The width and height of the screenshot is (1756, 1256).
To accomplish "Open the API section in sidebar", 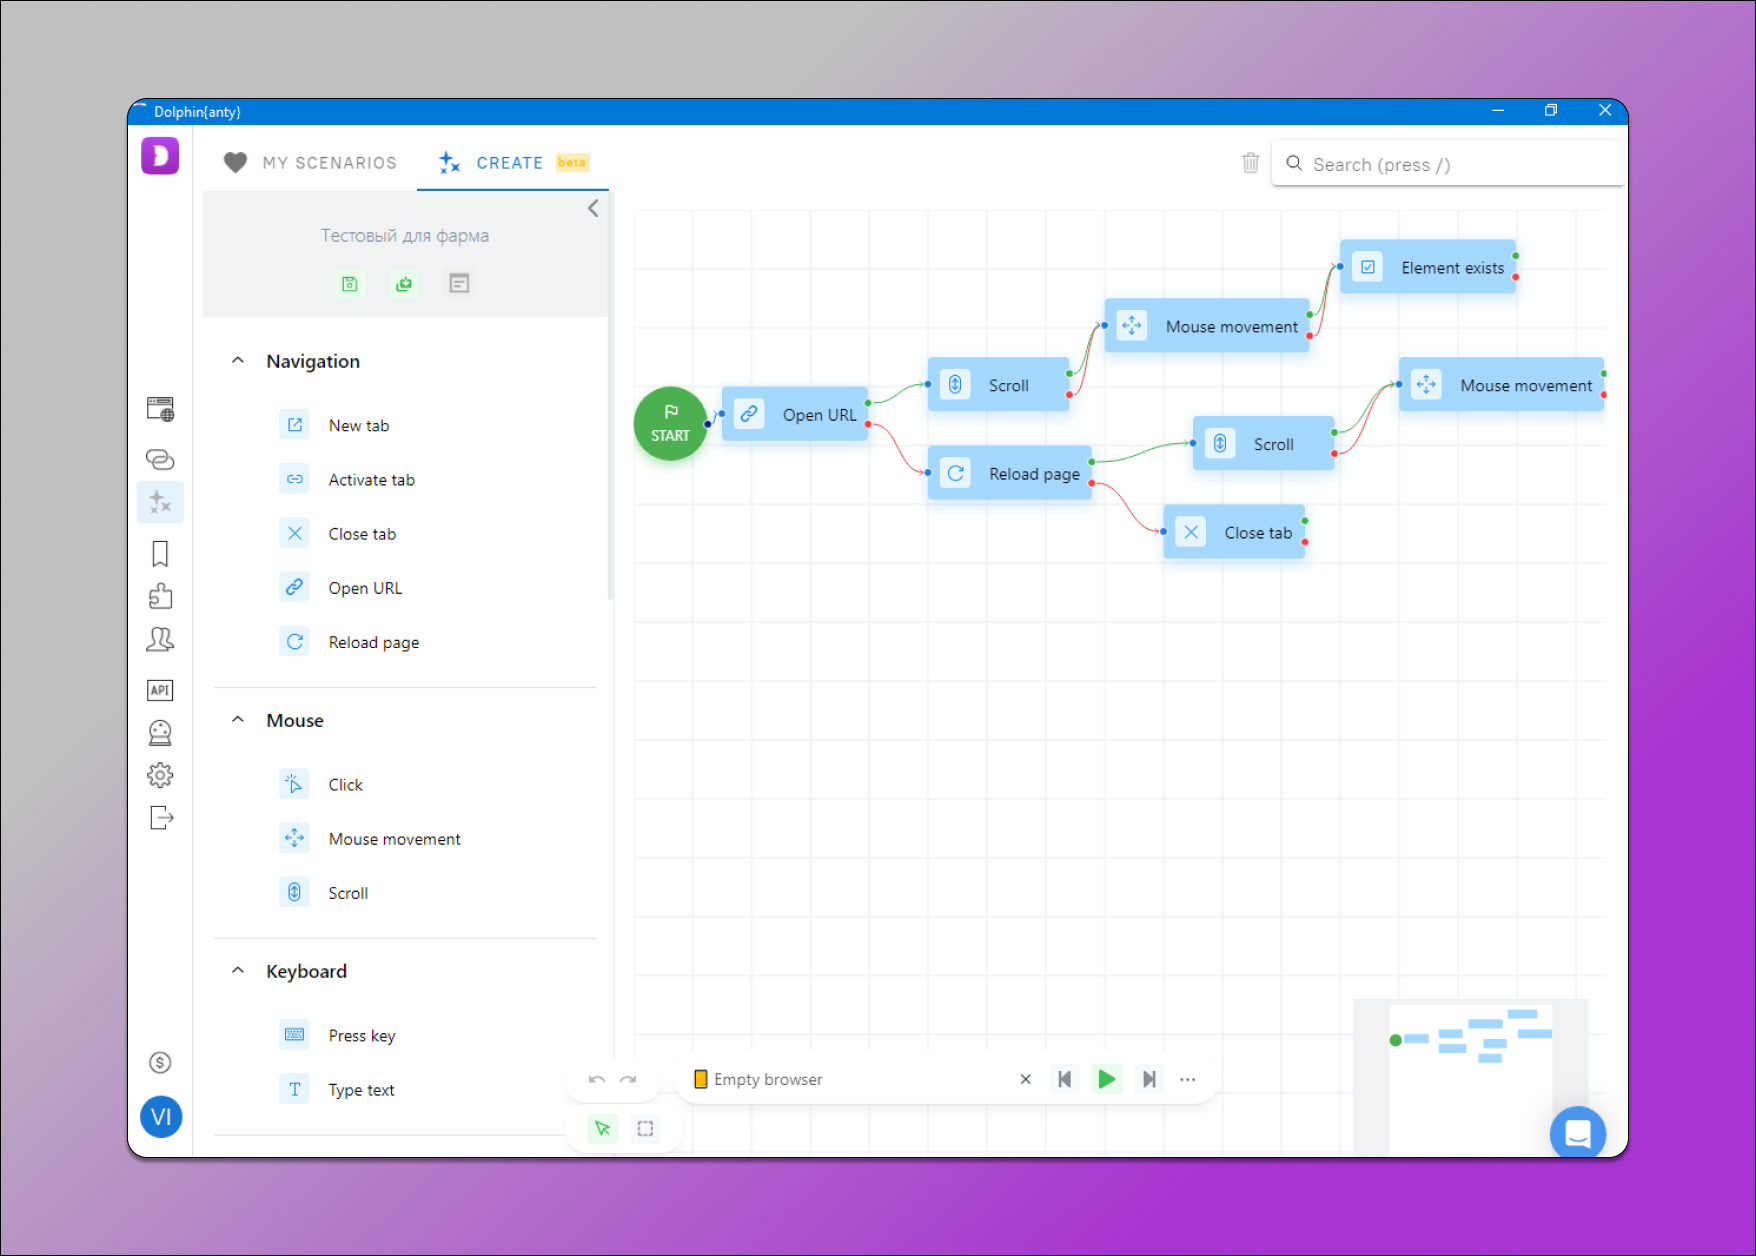I will [x=160, y=690].
